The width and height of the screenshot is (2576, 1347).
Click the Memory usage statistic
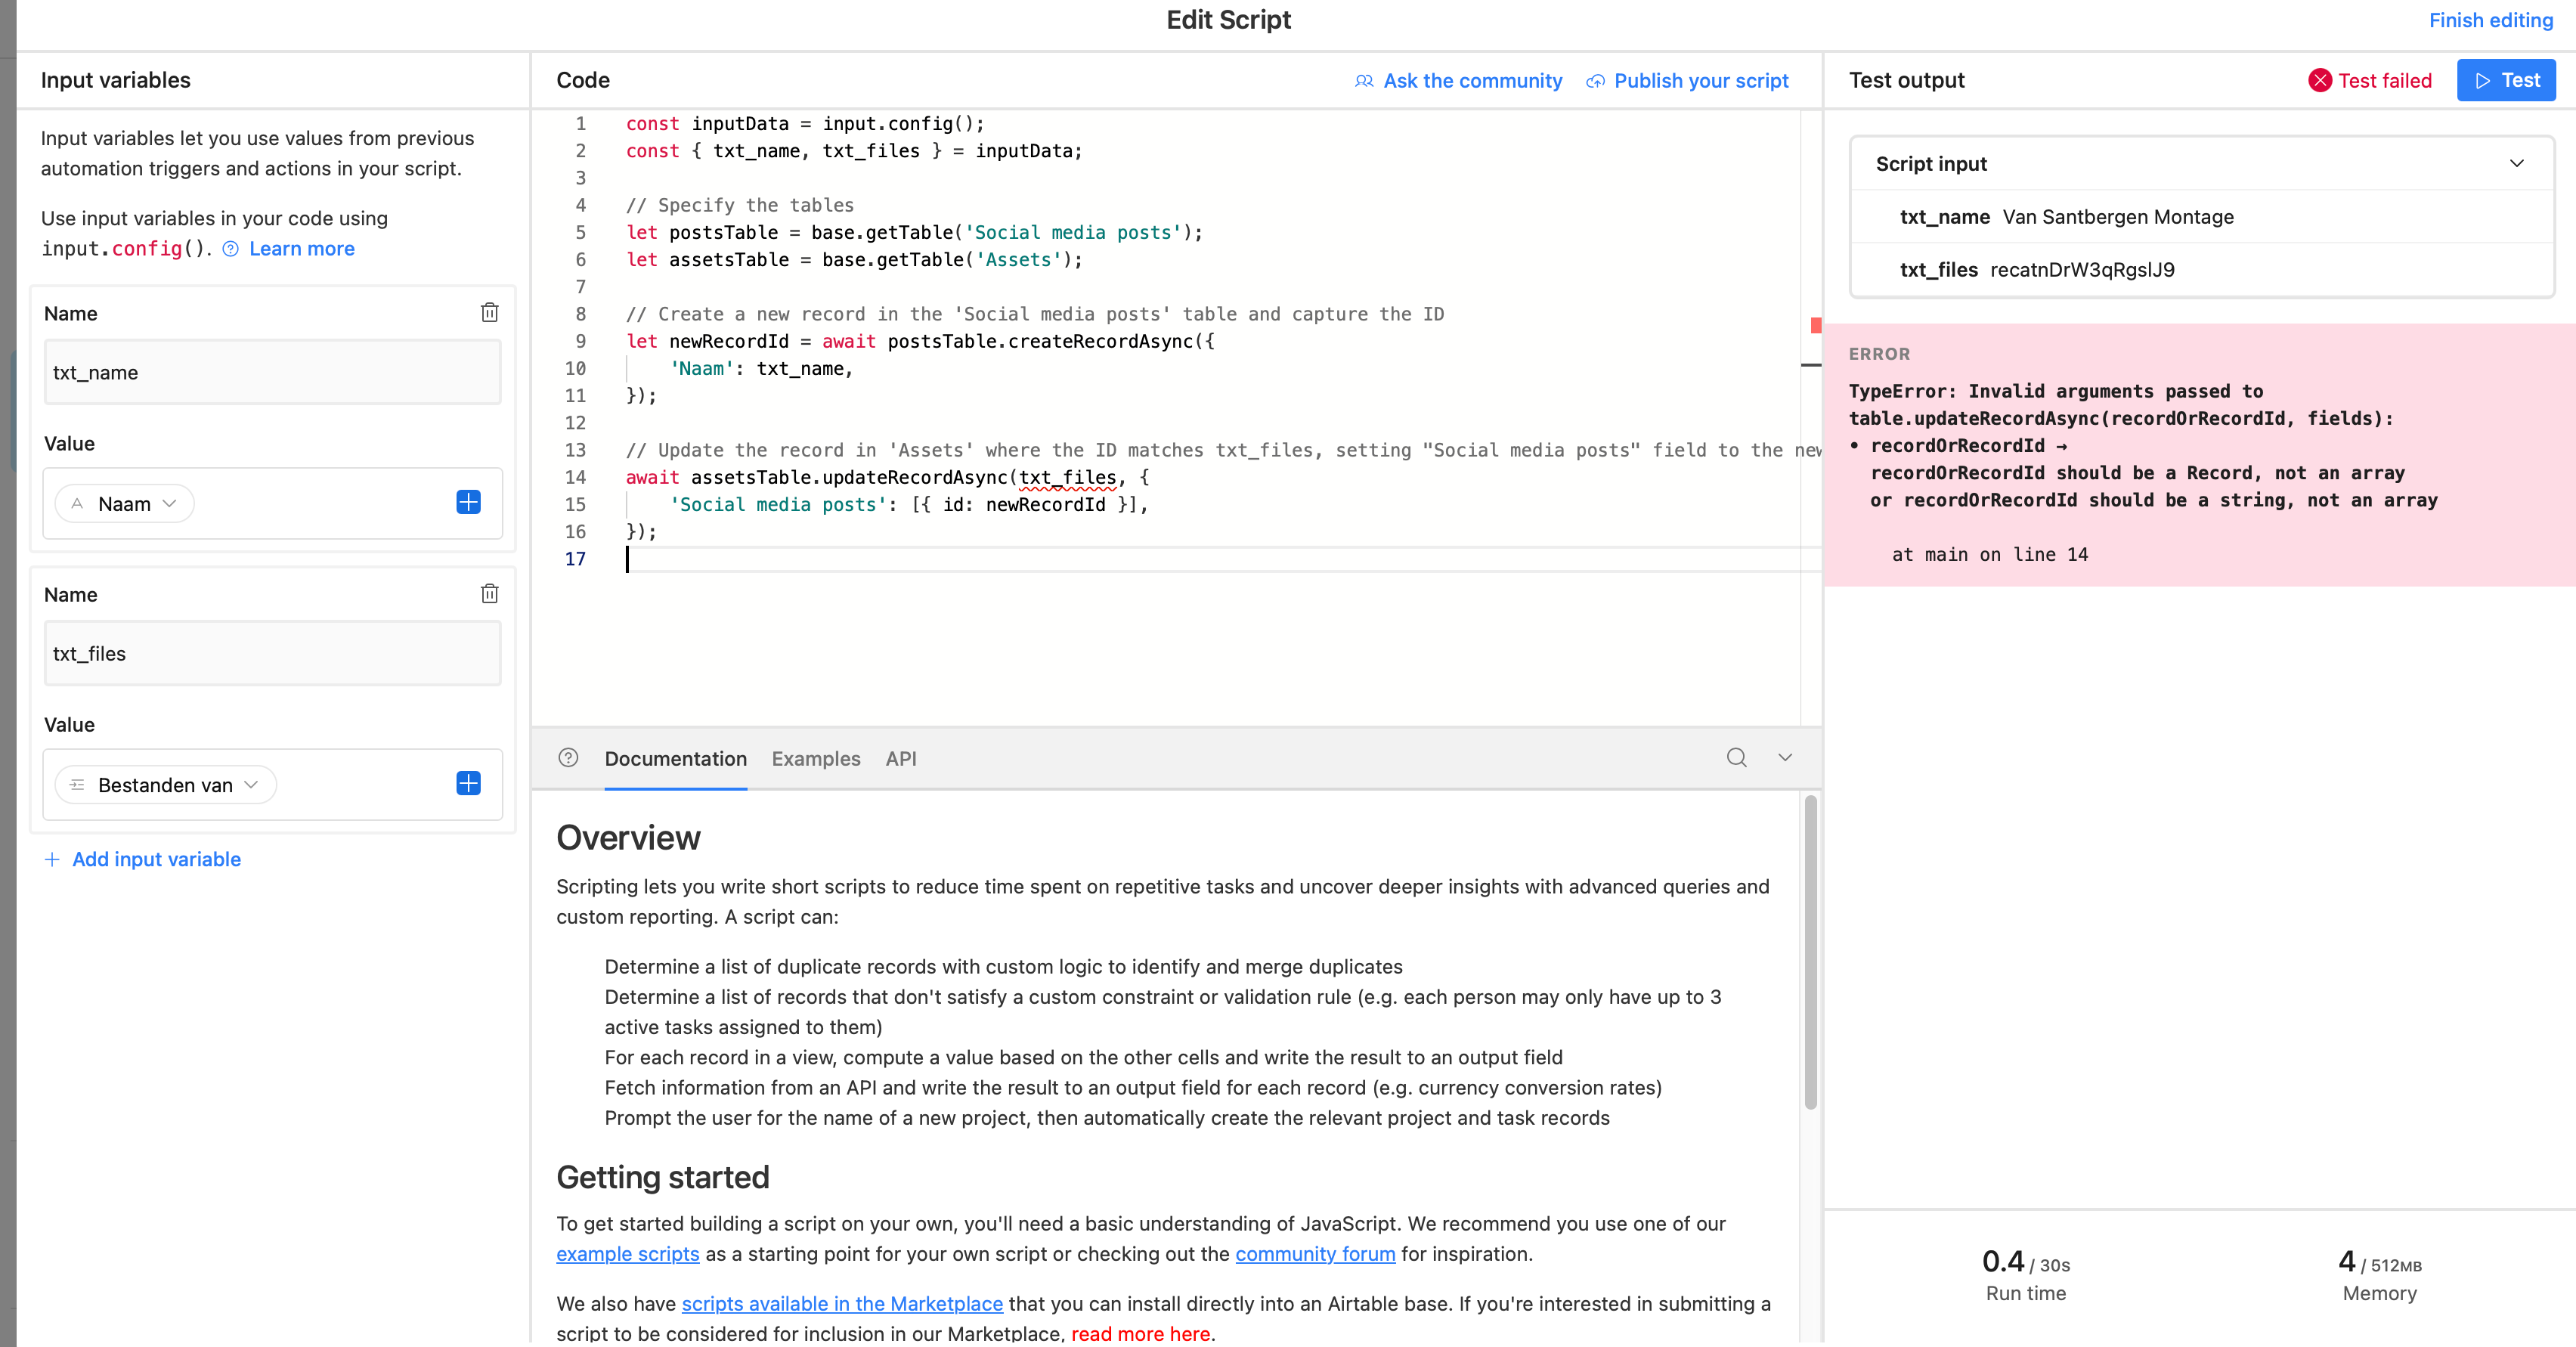(x=2379, y=1275)
